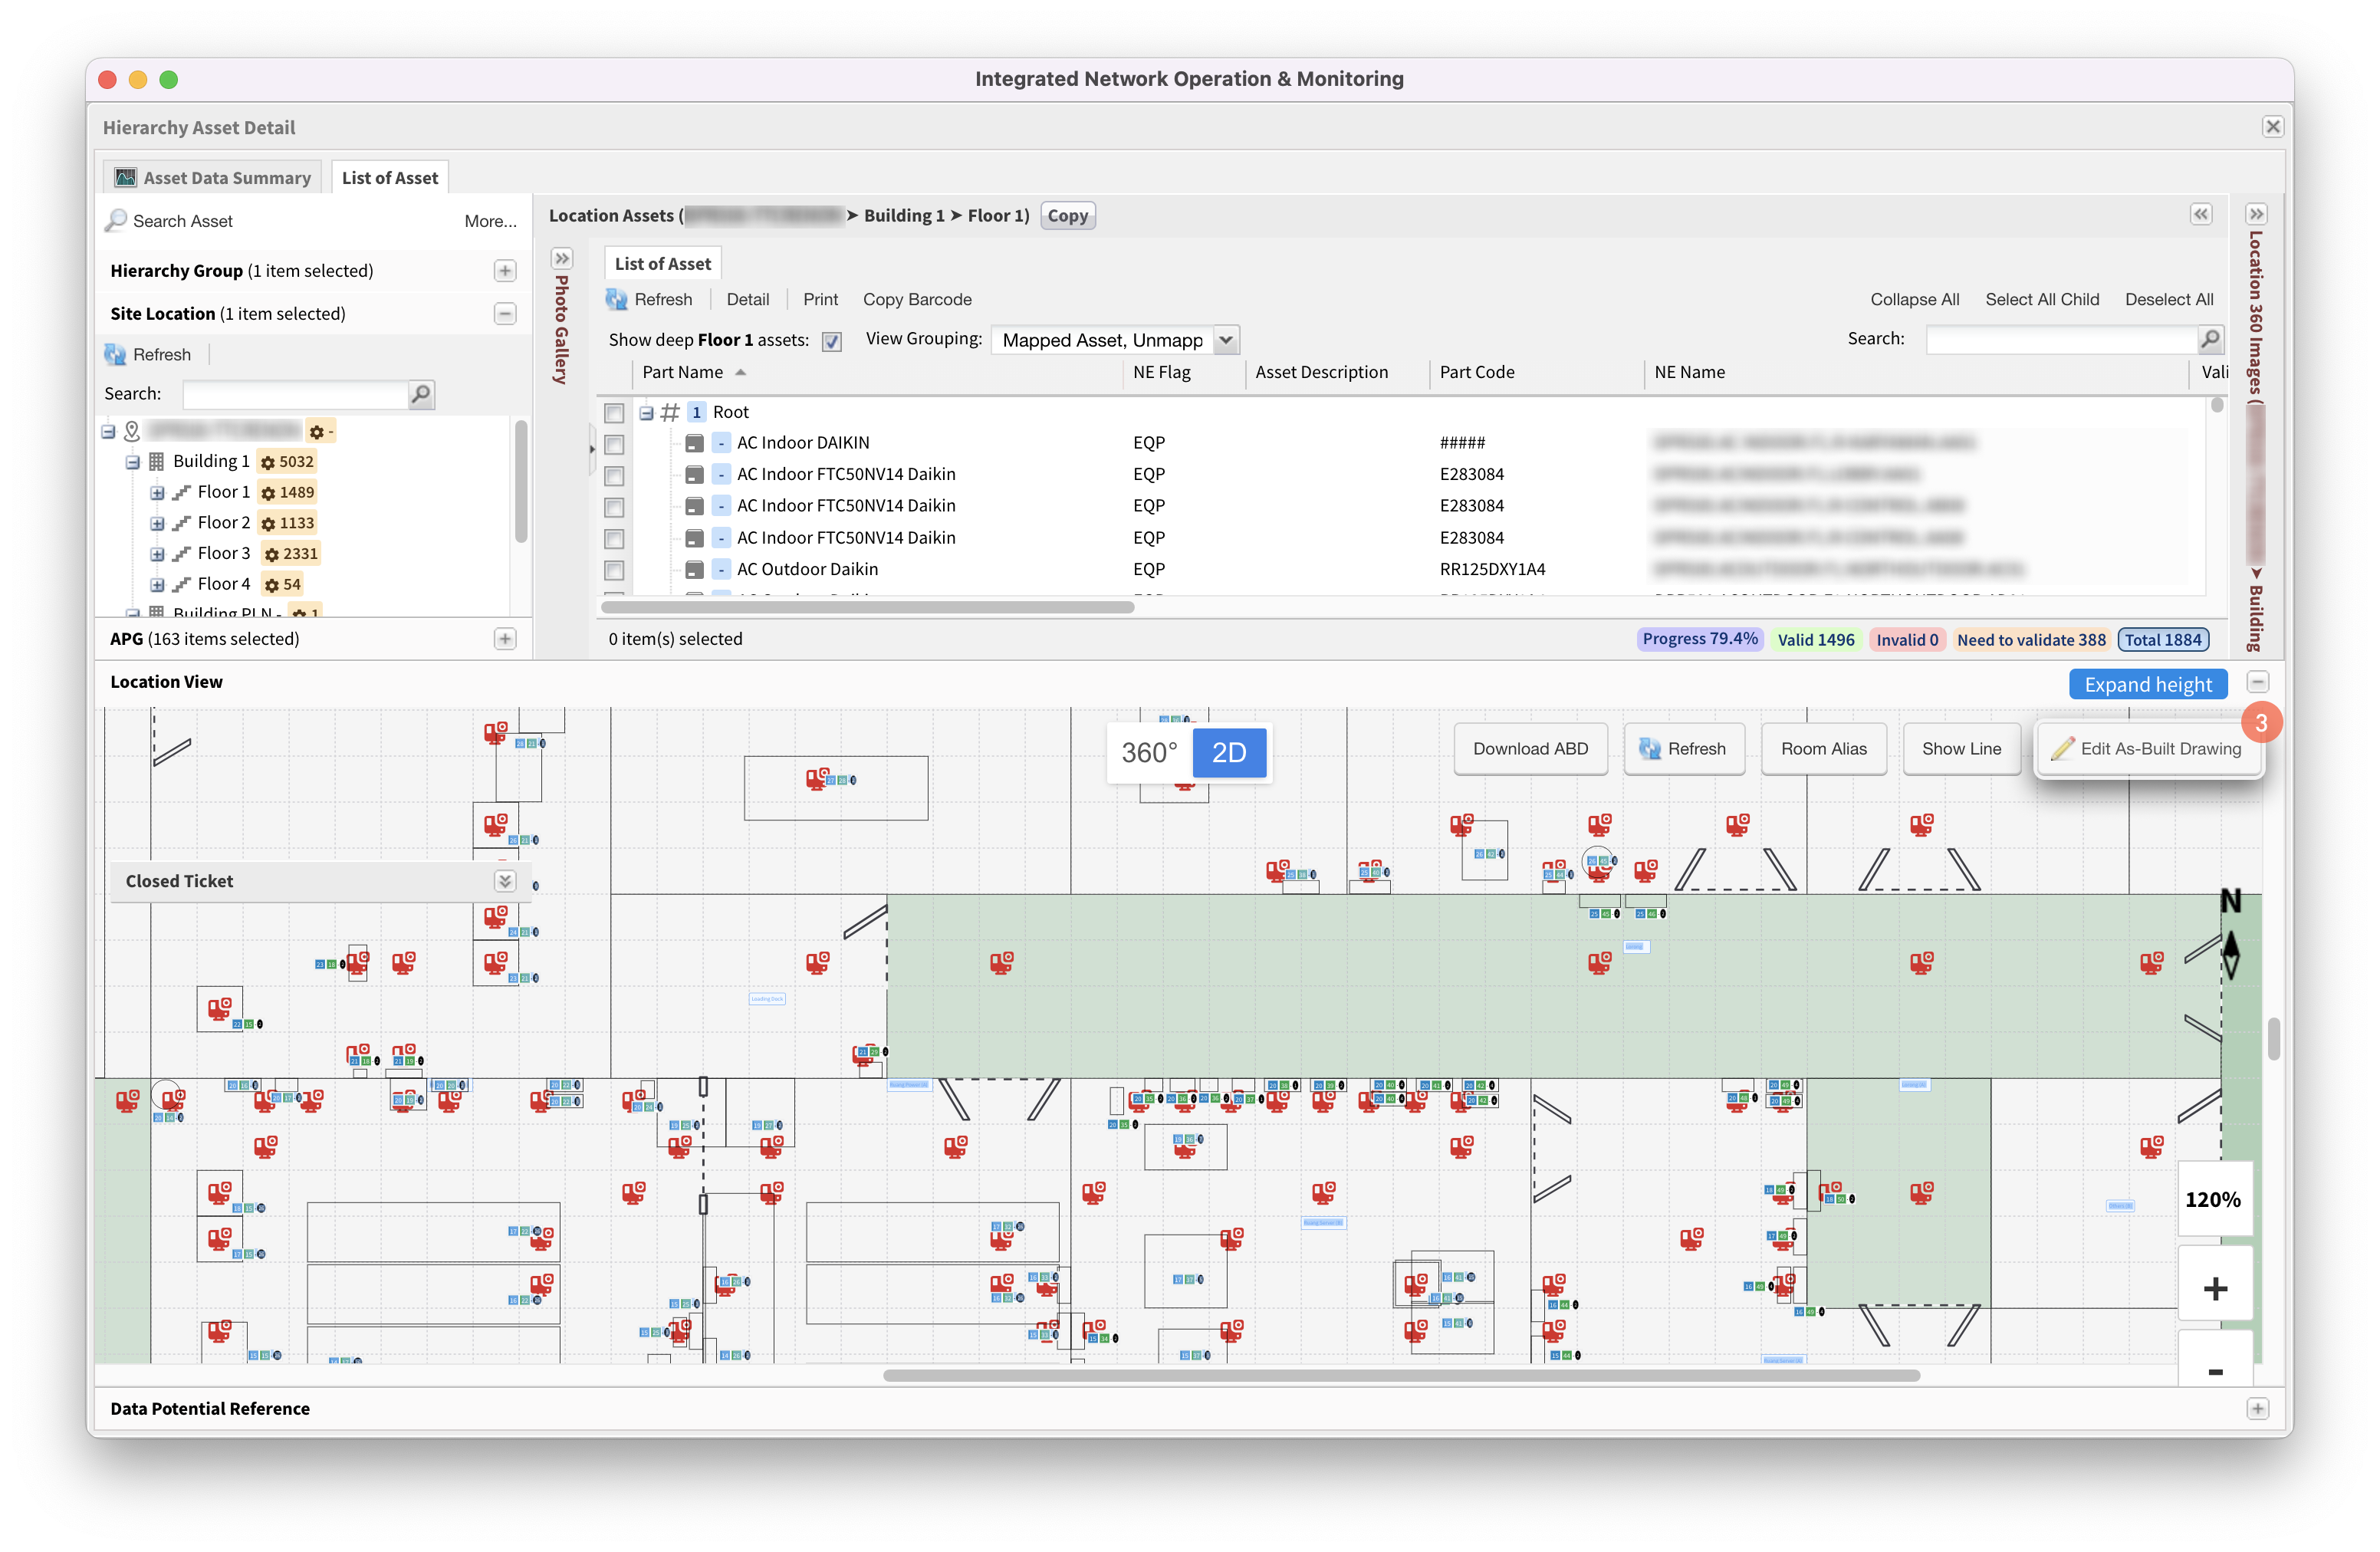2380x1552 pixels.
Task: Click the Expand height button
Action: click(2147, 684)
